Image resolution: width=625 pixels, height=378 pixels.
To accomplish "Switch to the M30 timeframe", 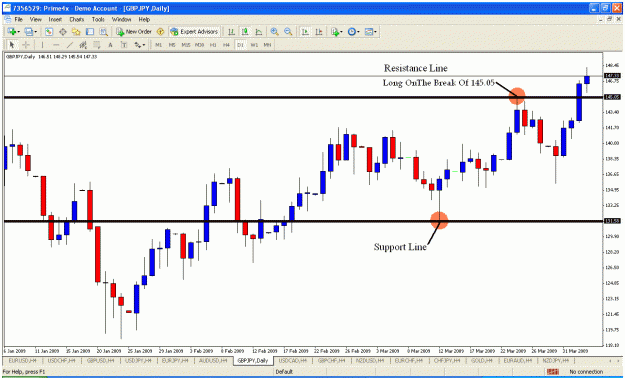I will click(x=199, y=45).
